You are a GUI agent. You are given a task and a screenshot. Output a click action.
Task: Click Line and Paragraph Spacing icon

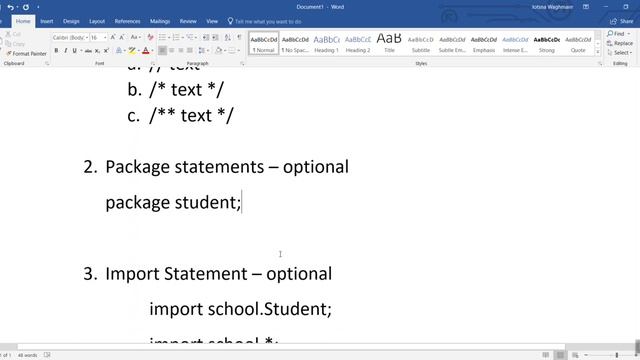point(202,51)
